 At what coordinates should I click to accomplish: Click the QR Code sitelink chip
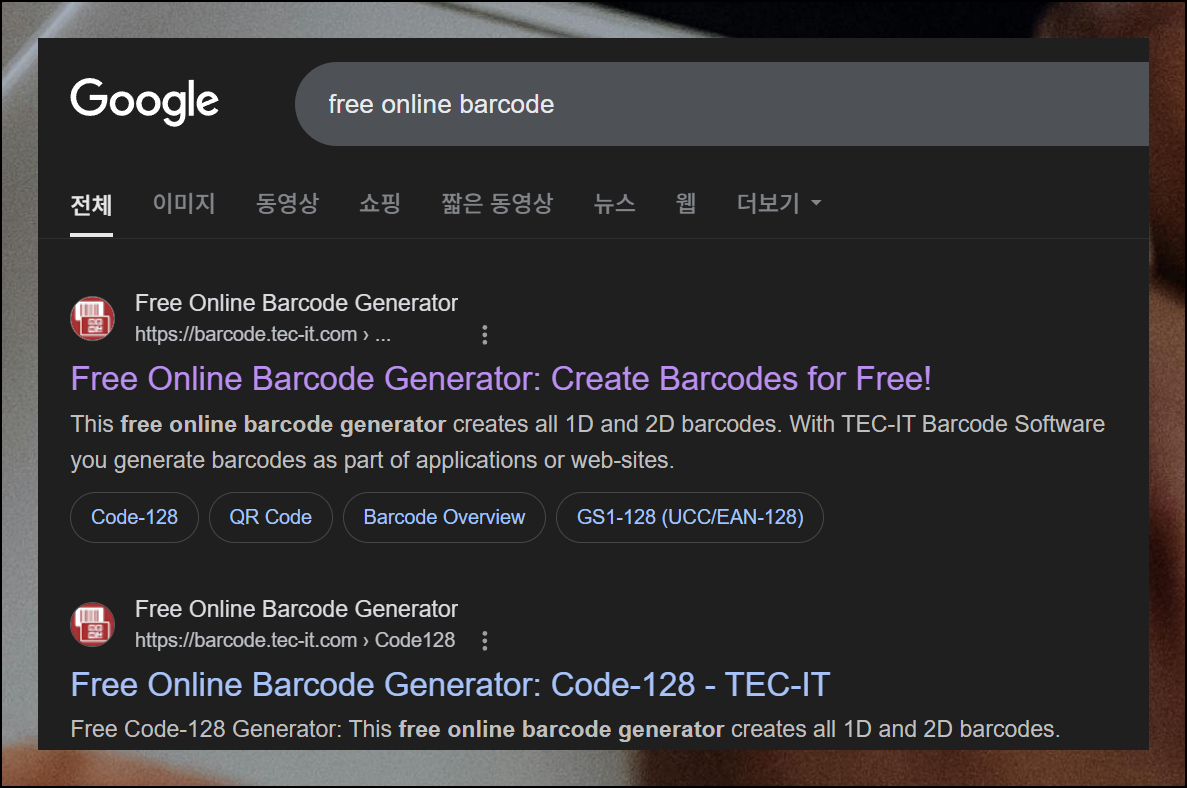(270, 517)
